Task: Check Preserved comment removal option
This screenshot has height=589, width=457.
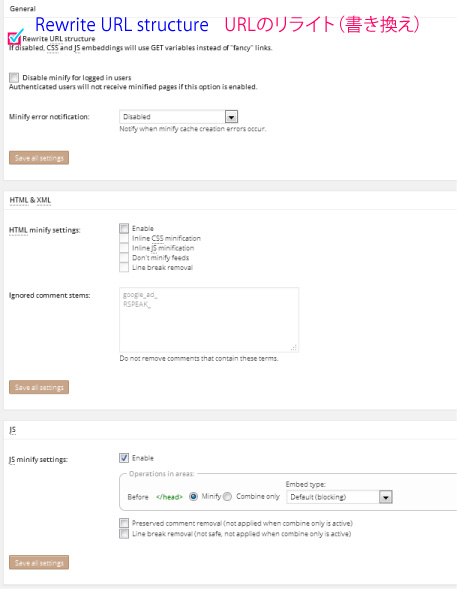Action: click(x=124, y=523)
